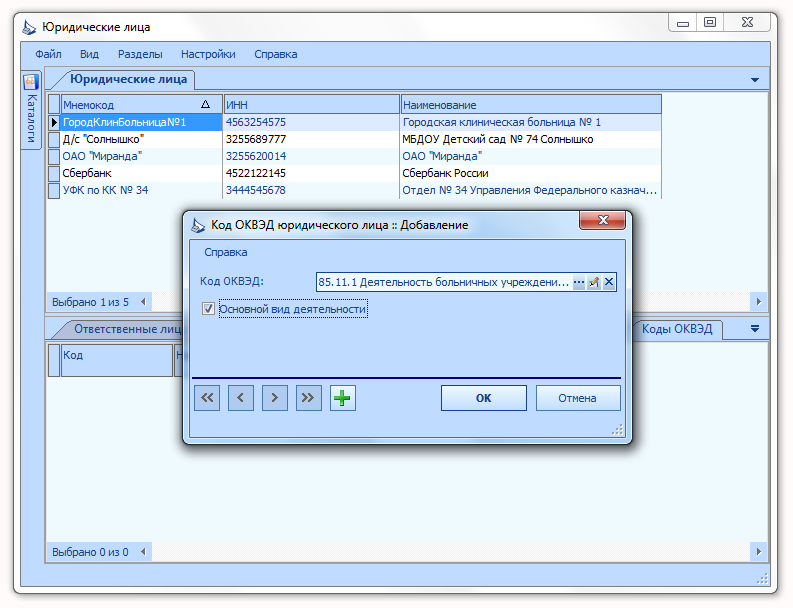Click INN value 3444545678

click(256, 191)
